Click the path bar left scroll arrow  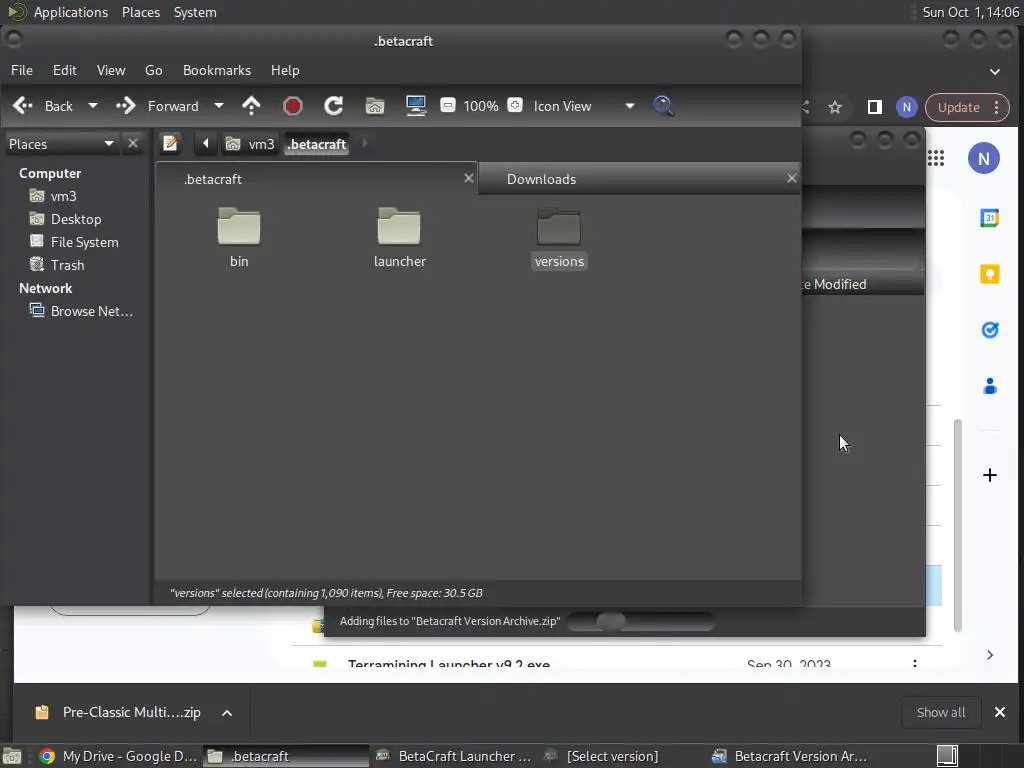tap(206, 143)
